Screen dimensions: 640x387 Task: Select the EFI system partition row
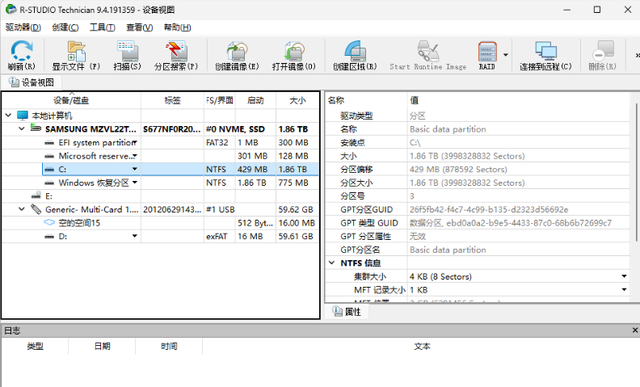[160, 142]
